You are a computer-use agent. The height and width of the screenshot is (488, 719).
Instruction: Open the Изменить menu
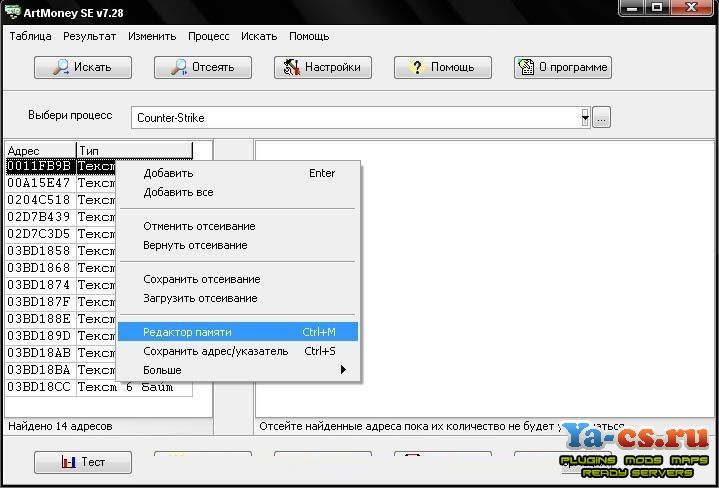pyautogui.click(x=152, y=36)
